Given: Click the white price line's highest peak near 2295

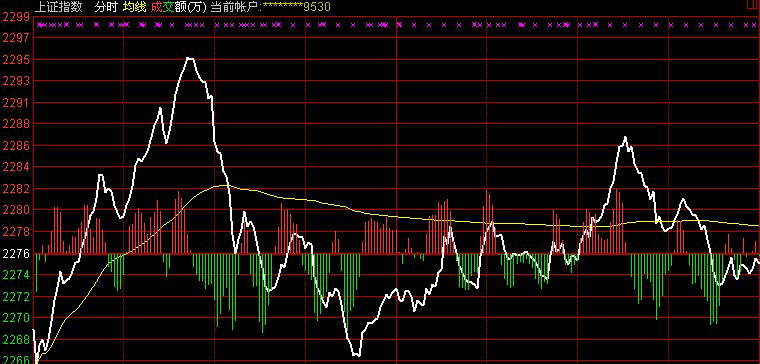Looking at the screenshot, I should click(x=190, y=58).
